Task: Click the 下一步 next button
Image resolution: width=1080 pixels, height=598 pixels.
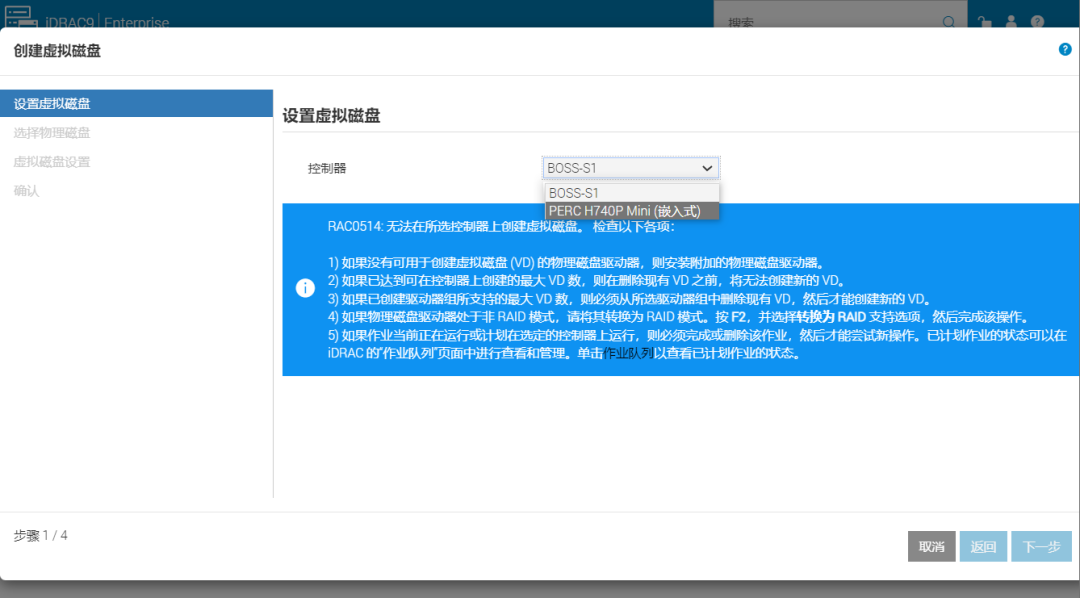Action: (1041, 546)
